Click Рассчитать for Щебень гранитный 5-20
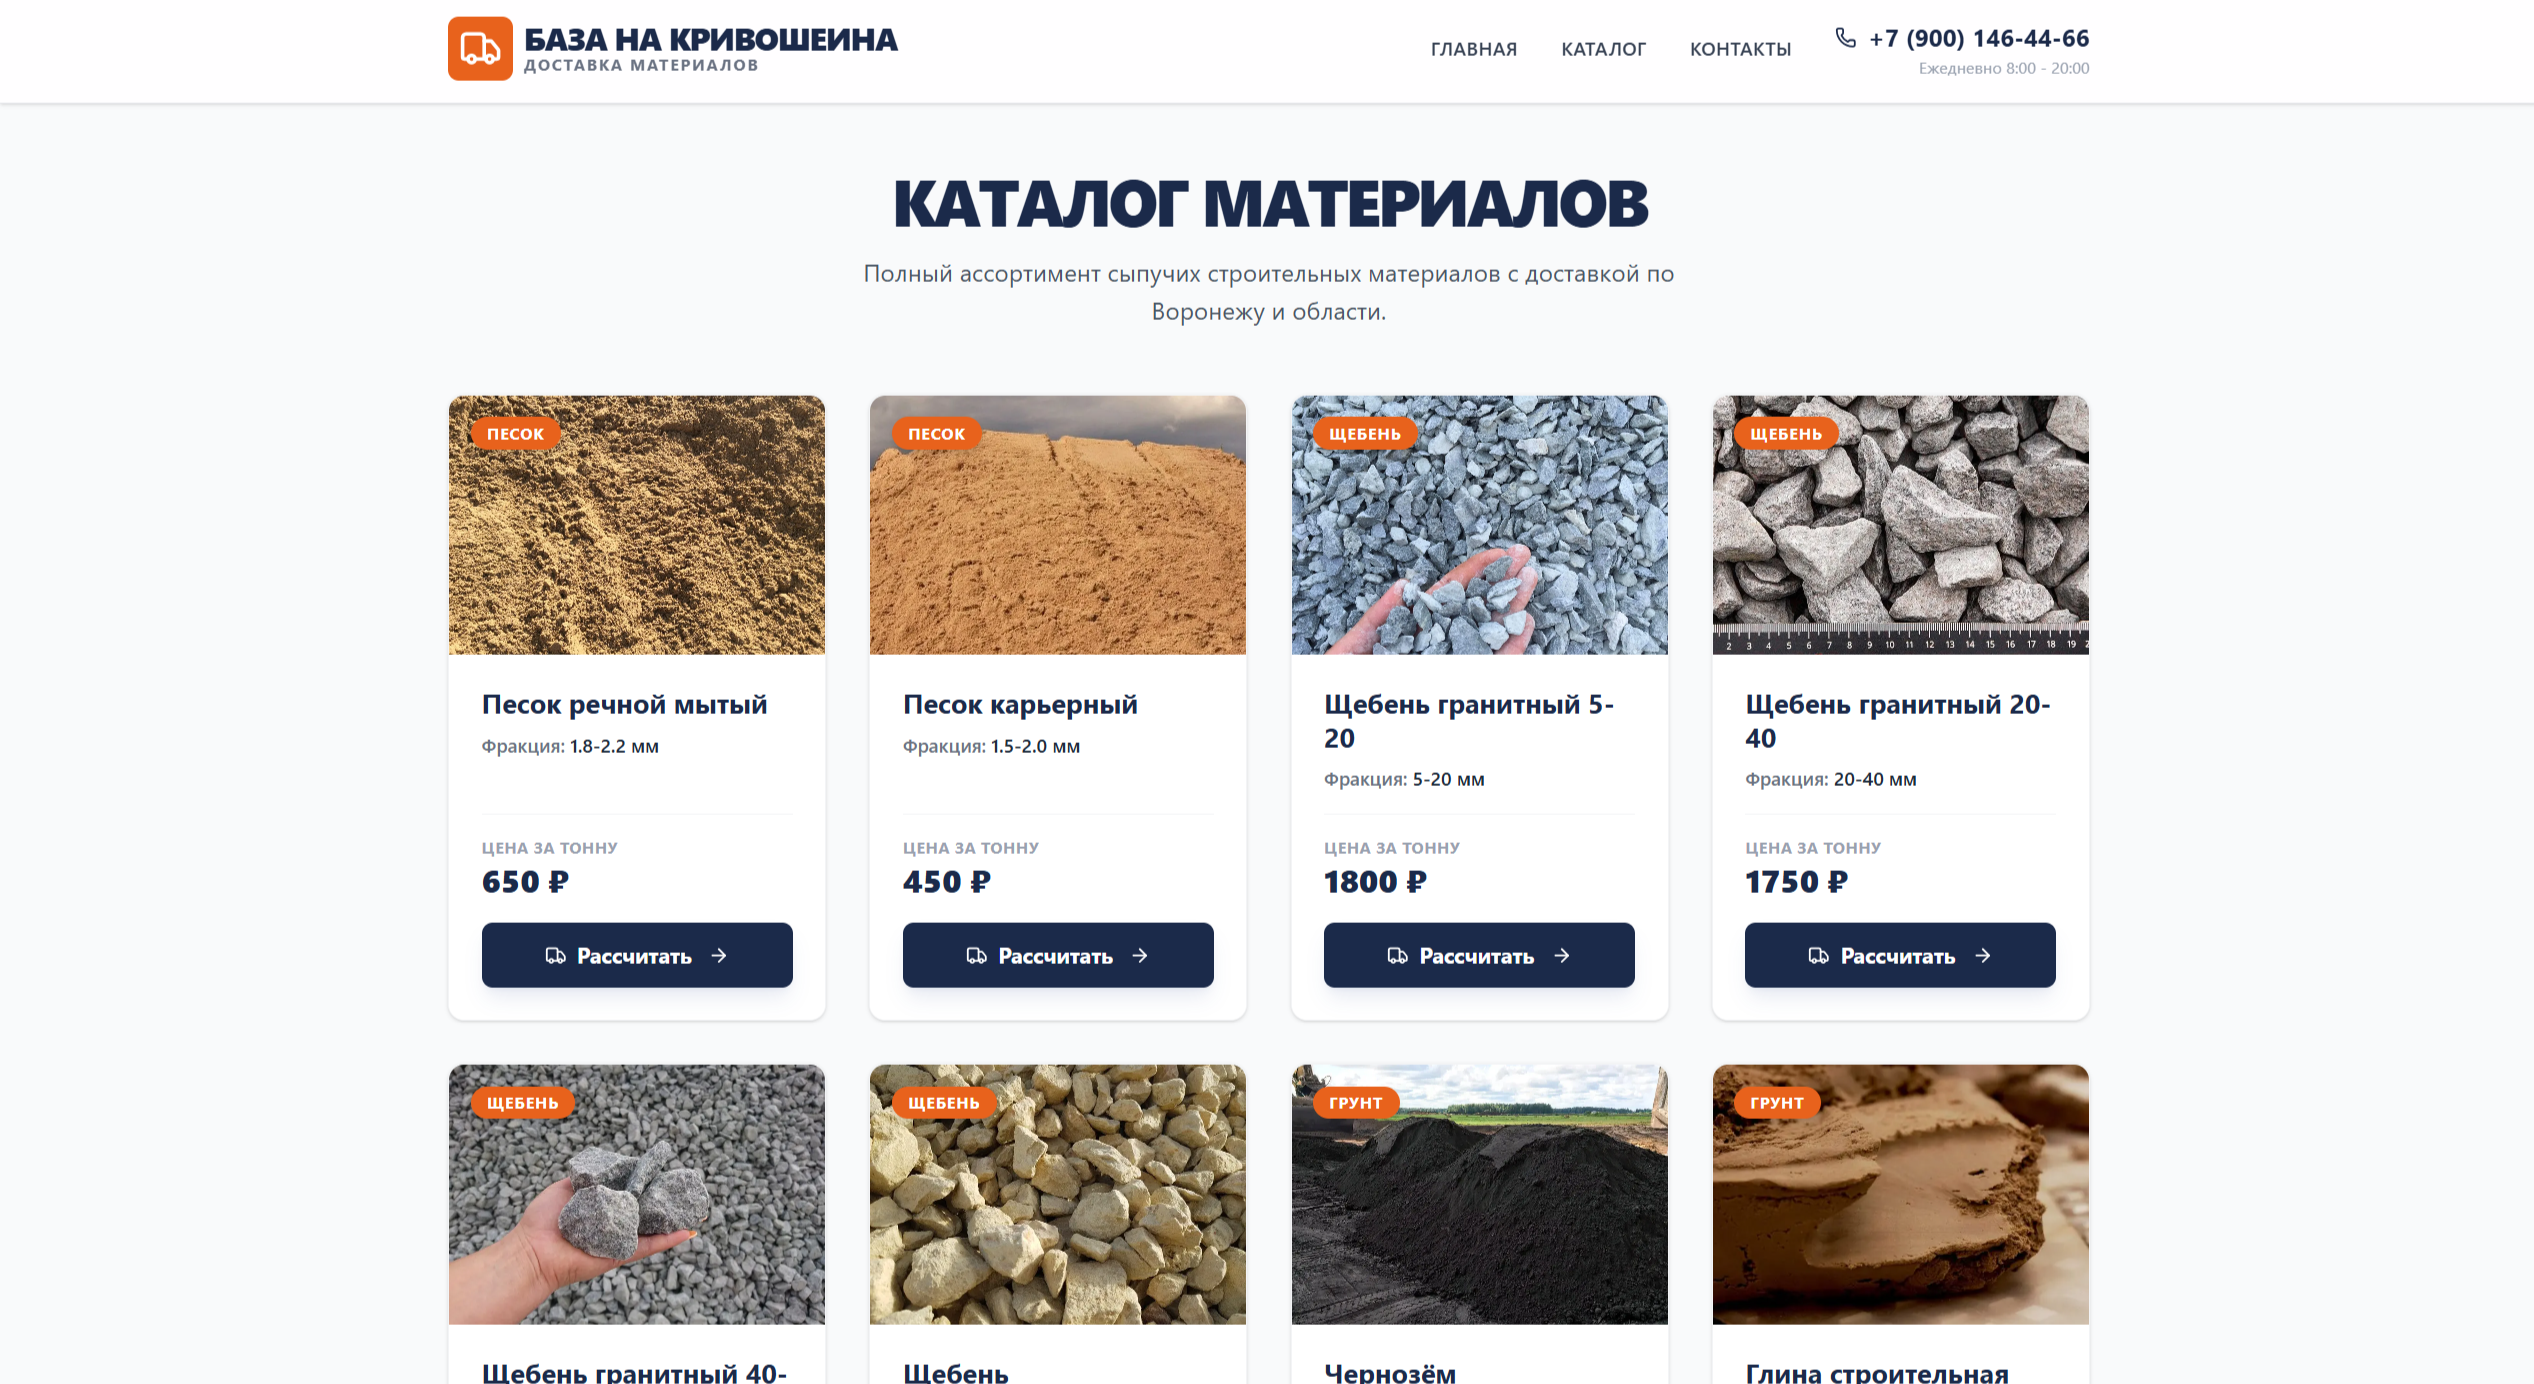This screenshot has height=1384, width=2534. point(1479,955)
